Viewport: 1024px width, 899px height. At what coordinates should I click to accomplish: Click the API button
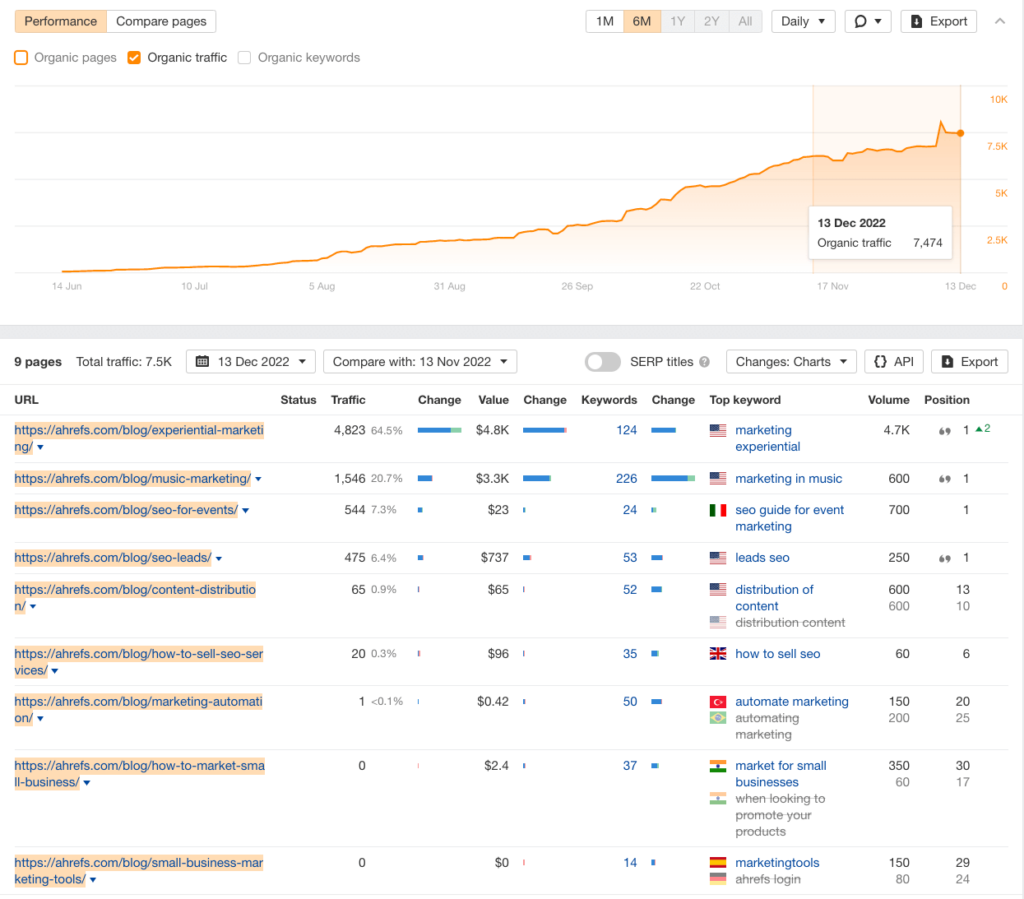[893, 362]
